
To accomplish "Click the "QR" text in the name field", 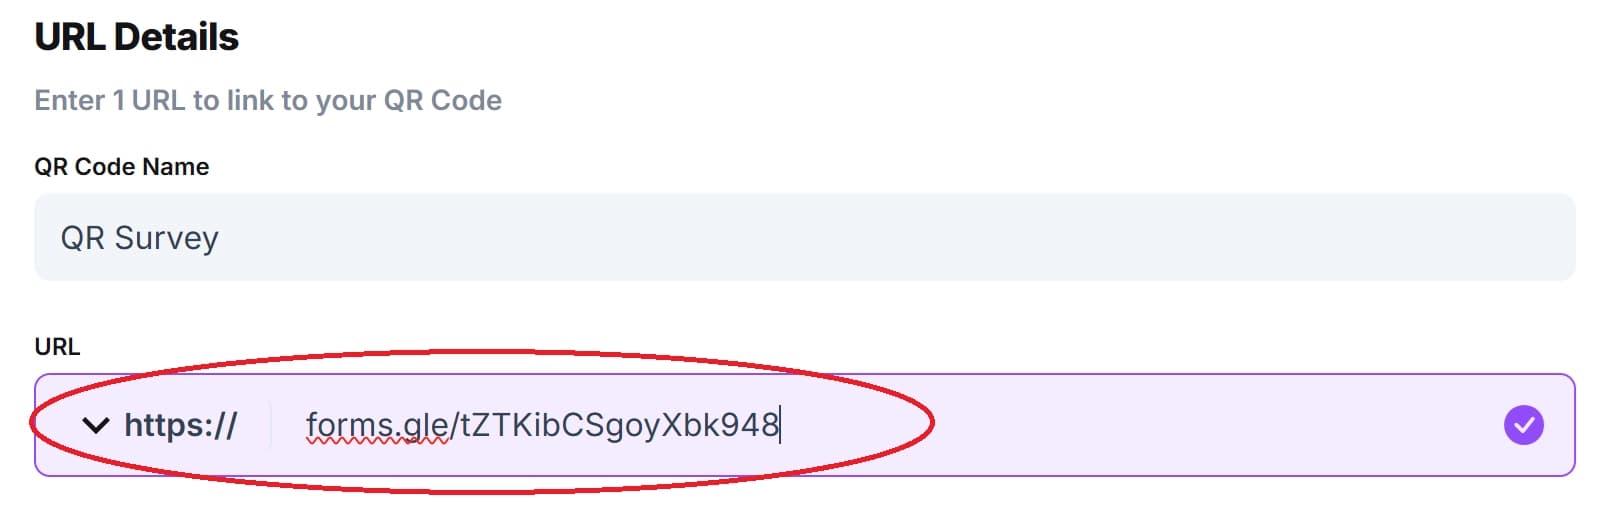I will [x=82, y=238].
